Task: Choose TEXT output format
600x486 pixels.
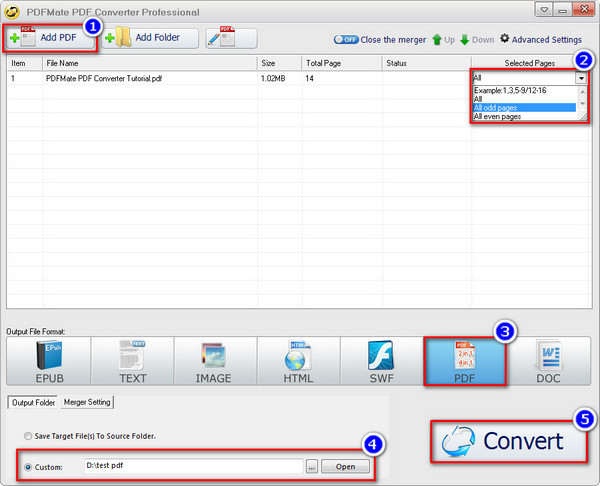Action: pos(132,361)
